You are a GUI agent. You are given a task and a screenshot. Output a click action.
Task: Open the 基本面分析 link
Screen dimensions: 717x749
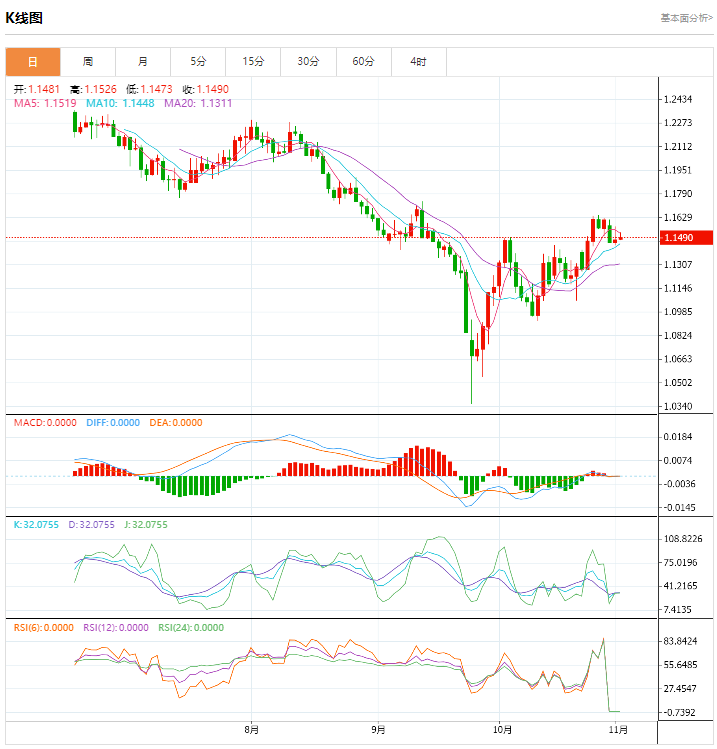tap(686, 18)
